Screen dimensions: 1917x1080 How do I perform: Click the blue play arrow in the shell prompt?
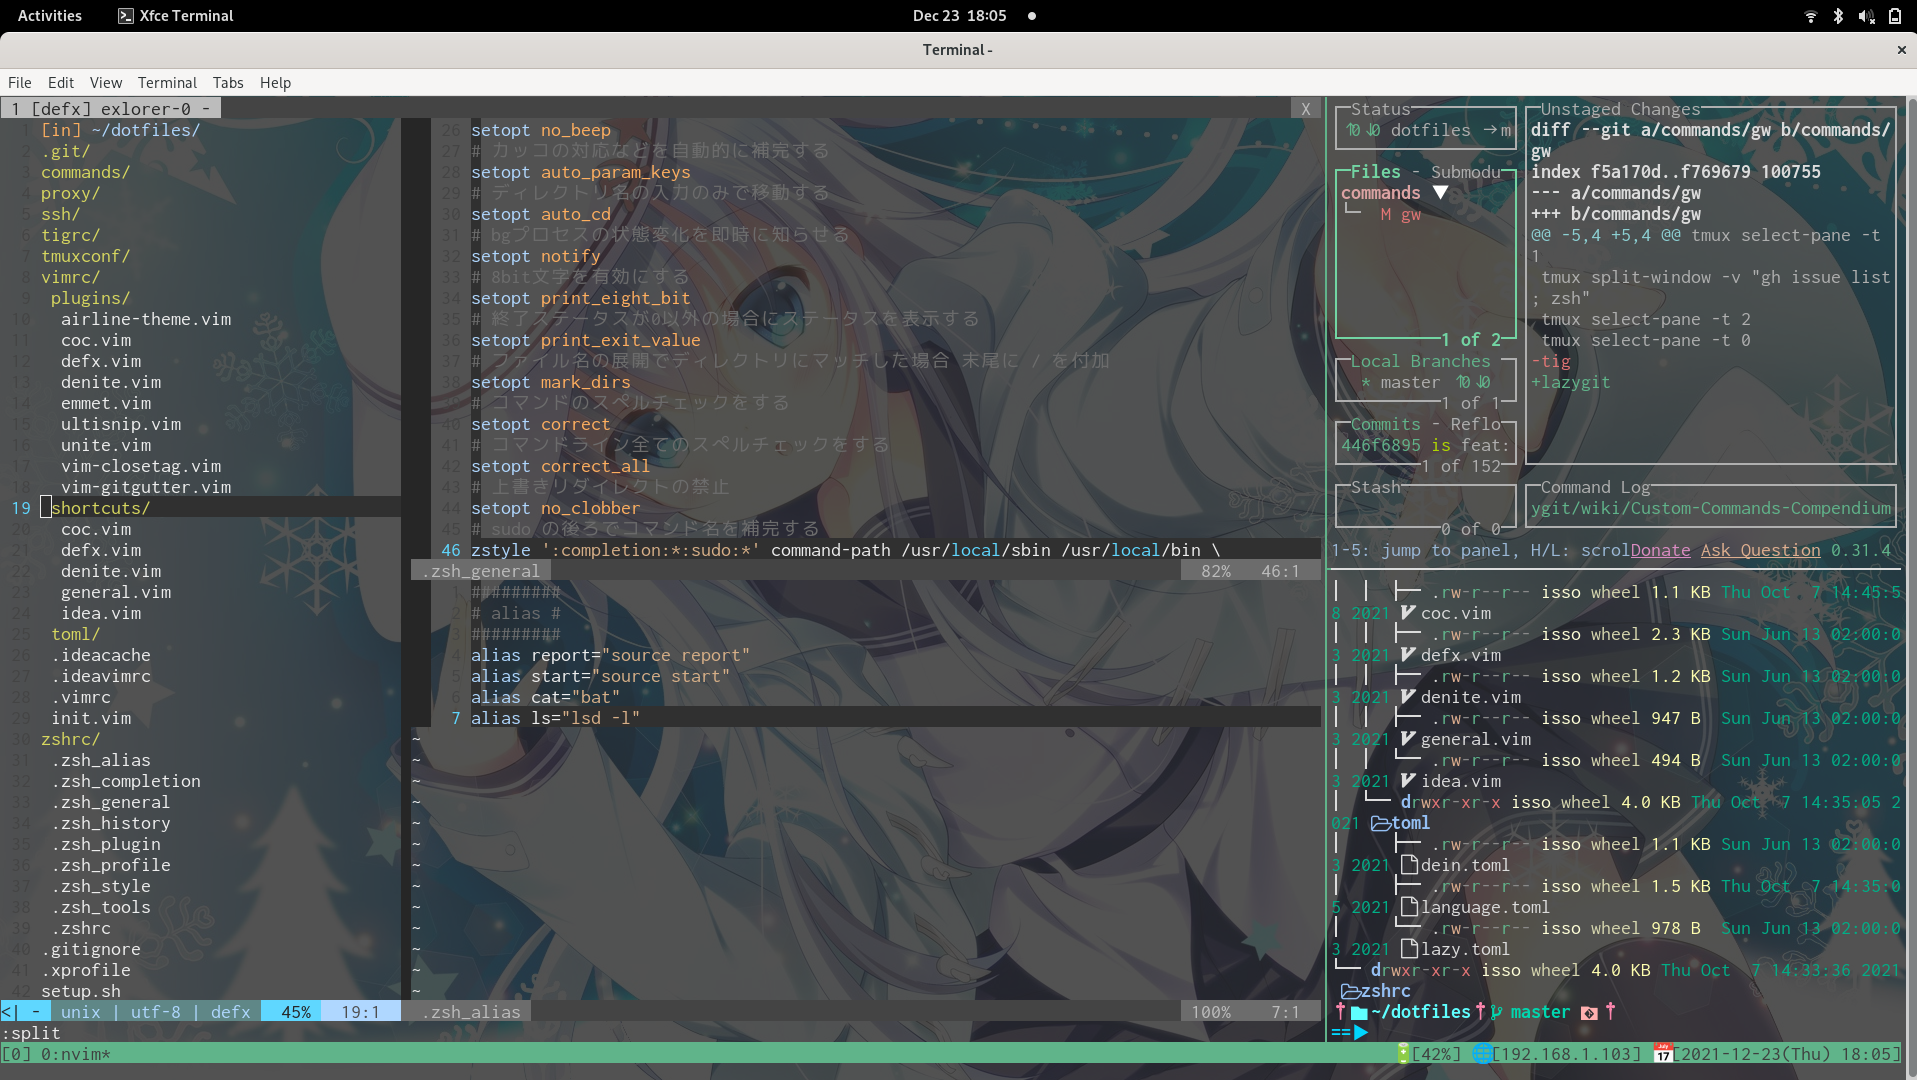click(x=1360, y=1033)
